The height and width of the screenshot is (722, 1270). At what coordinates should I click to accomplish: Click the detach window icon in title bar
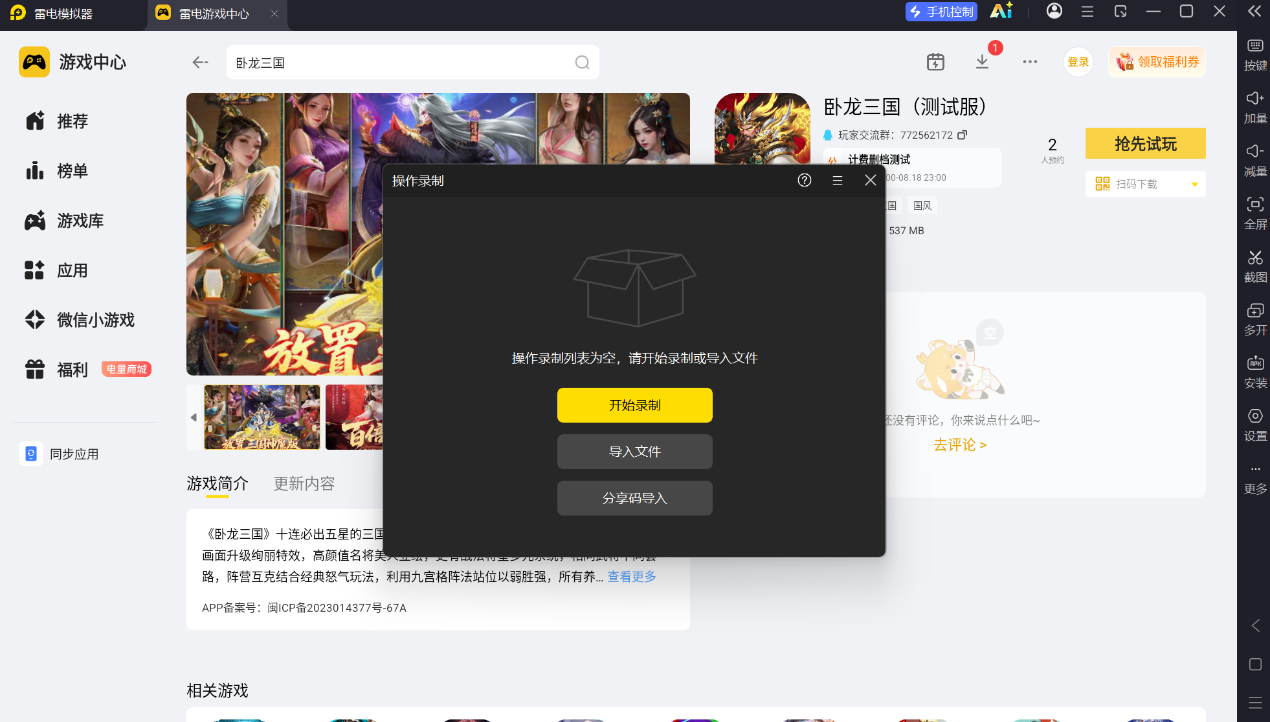coord(1120,12)
